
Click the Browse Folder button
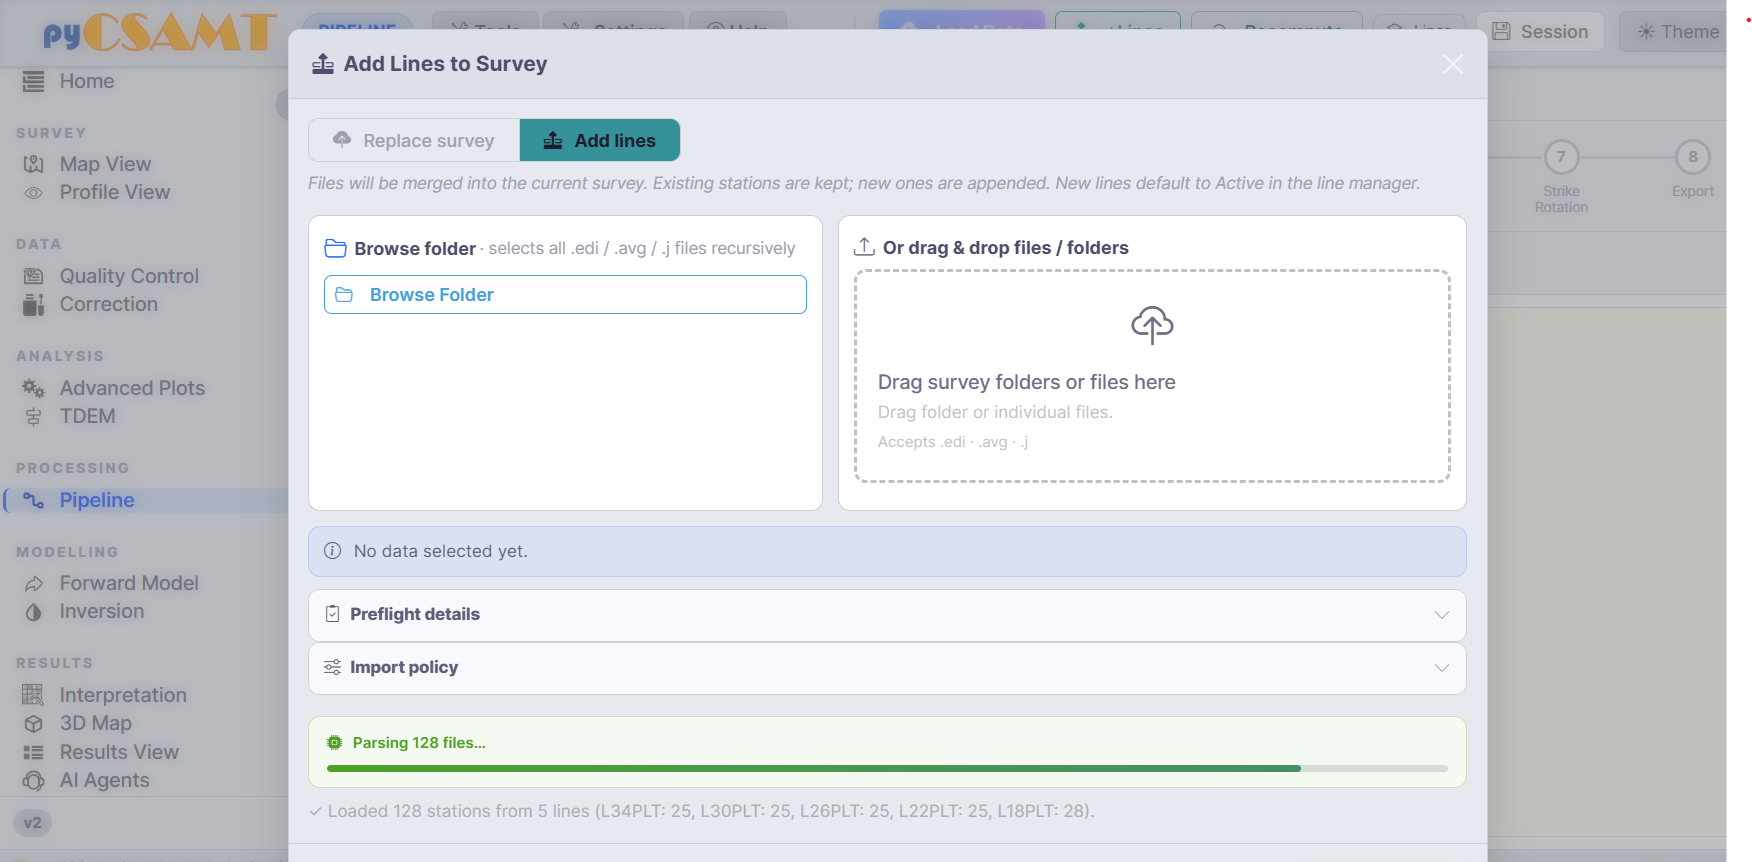565,295
